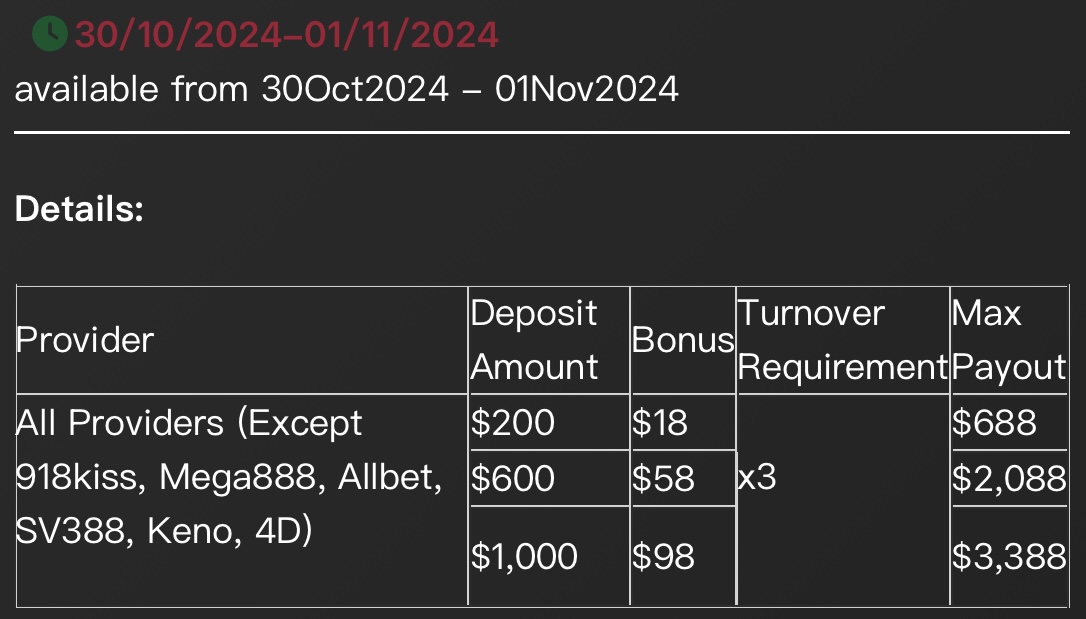Click the Max Payout column header
This screenshot has height=619, width=1086.
[1008, 340]
